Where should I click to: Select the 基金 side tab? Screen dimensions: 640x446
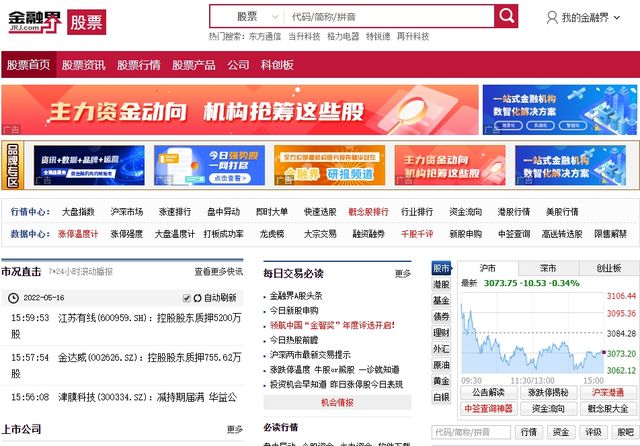(441, 300)
